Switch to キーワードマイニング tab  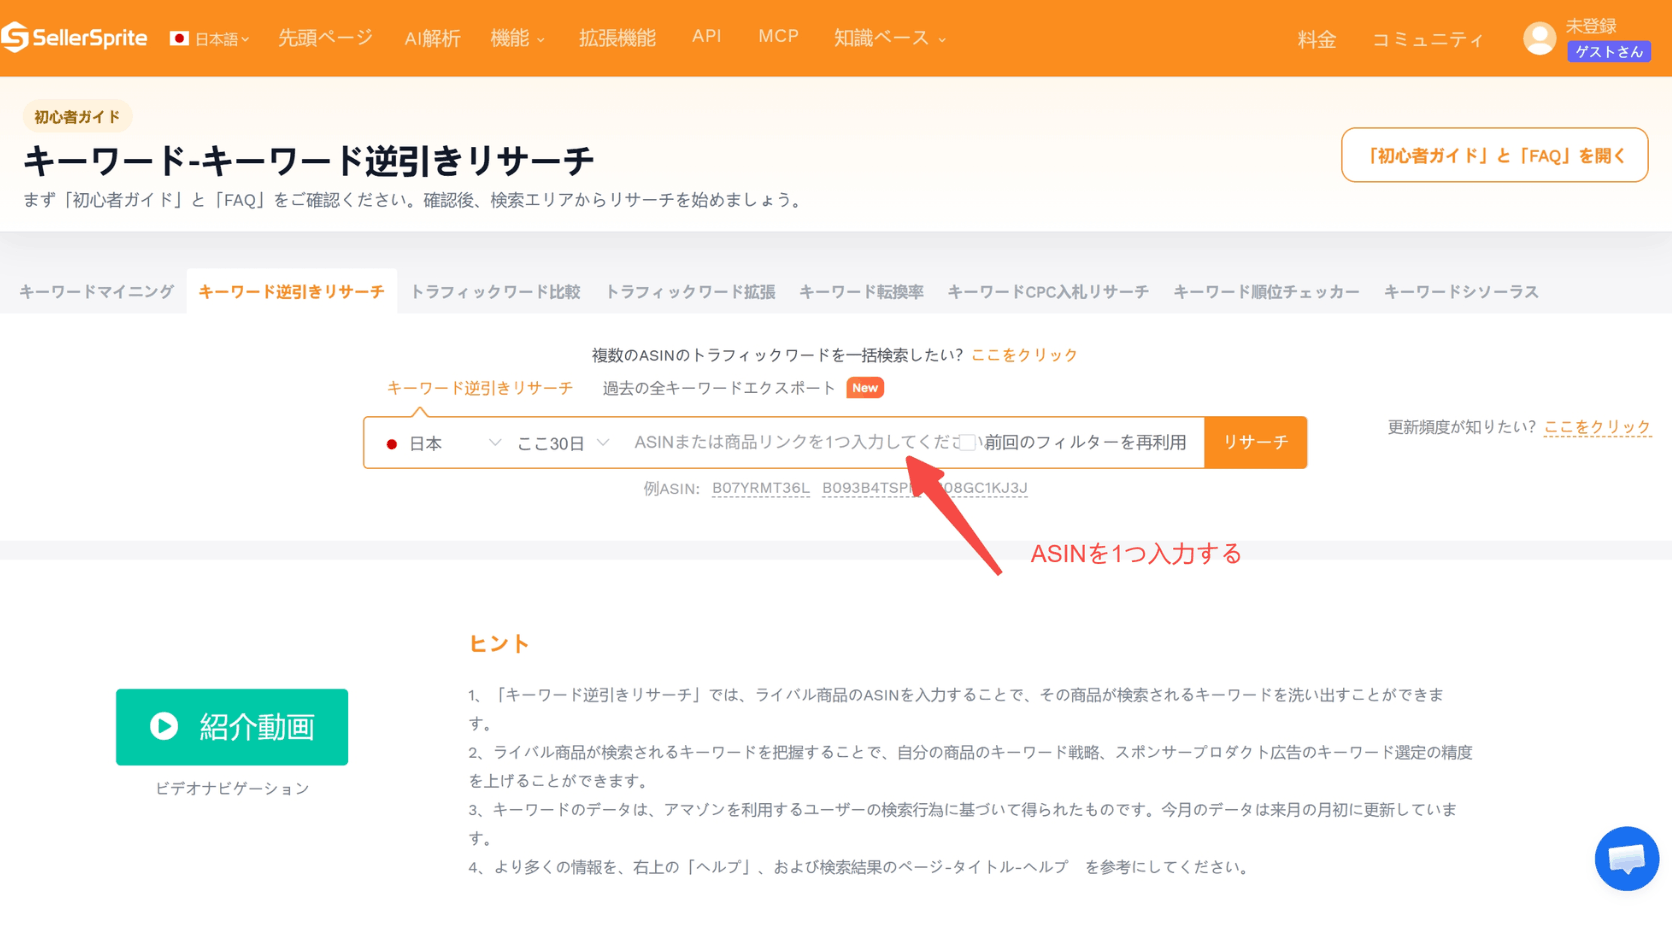click(x=97, y=292)
